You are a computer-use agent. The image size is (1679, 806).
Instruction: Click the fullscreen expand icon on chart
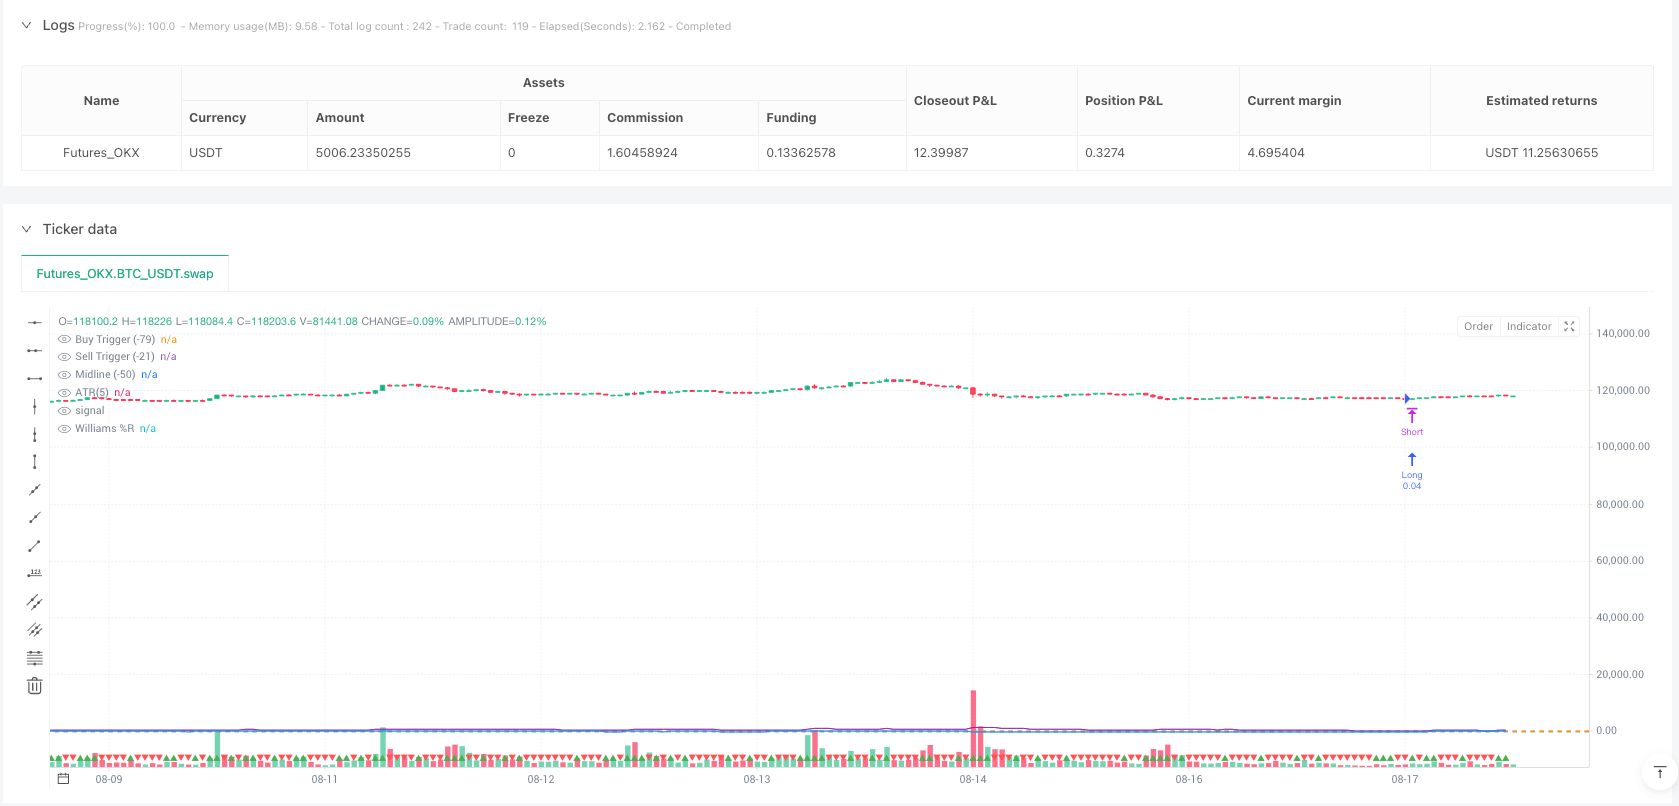coord(1569,327)
